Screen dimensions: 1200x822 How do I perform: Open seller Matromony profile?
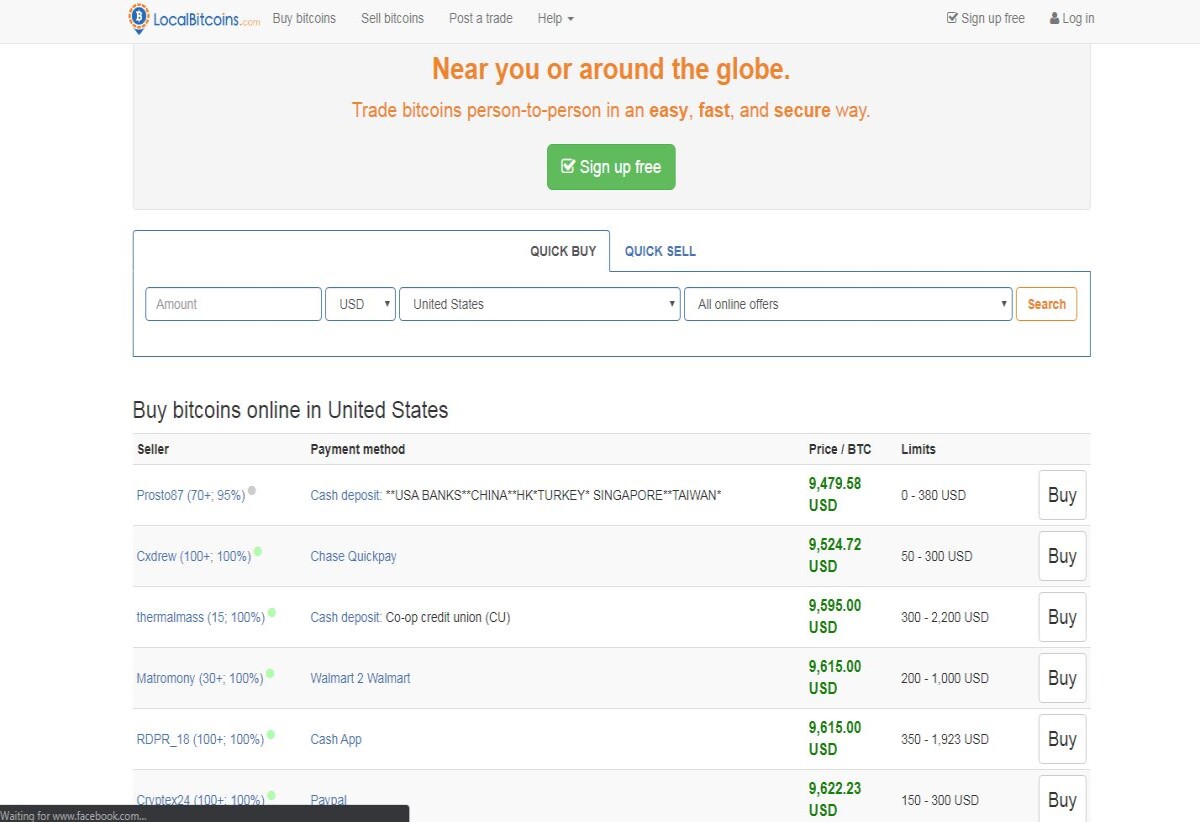click(x=200, y=678)
